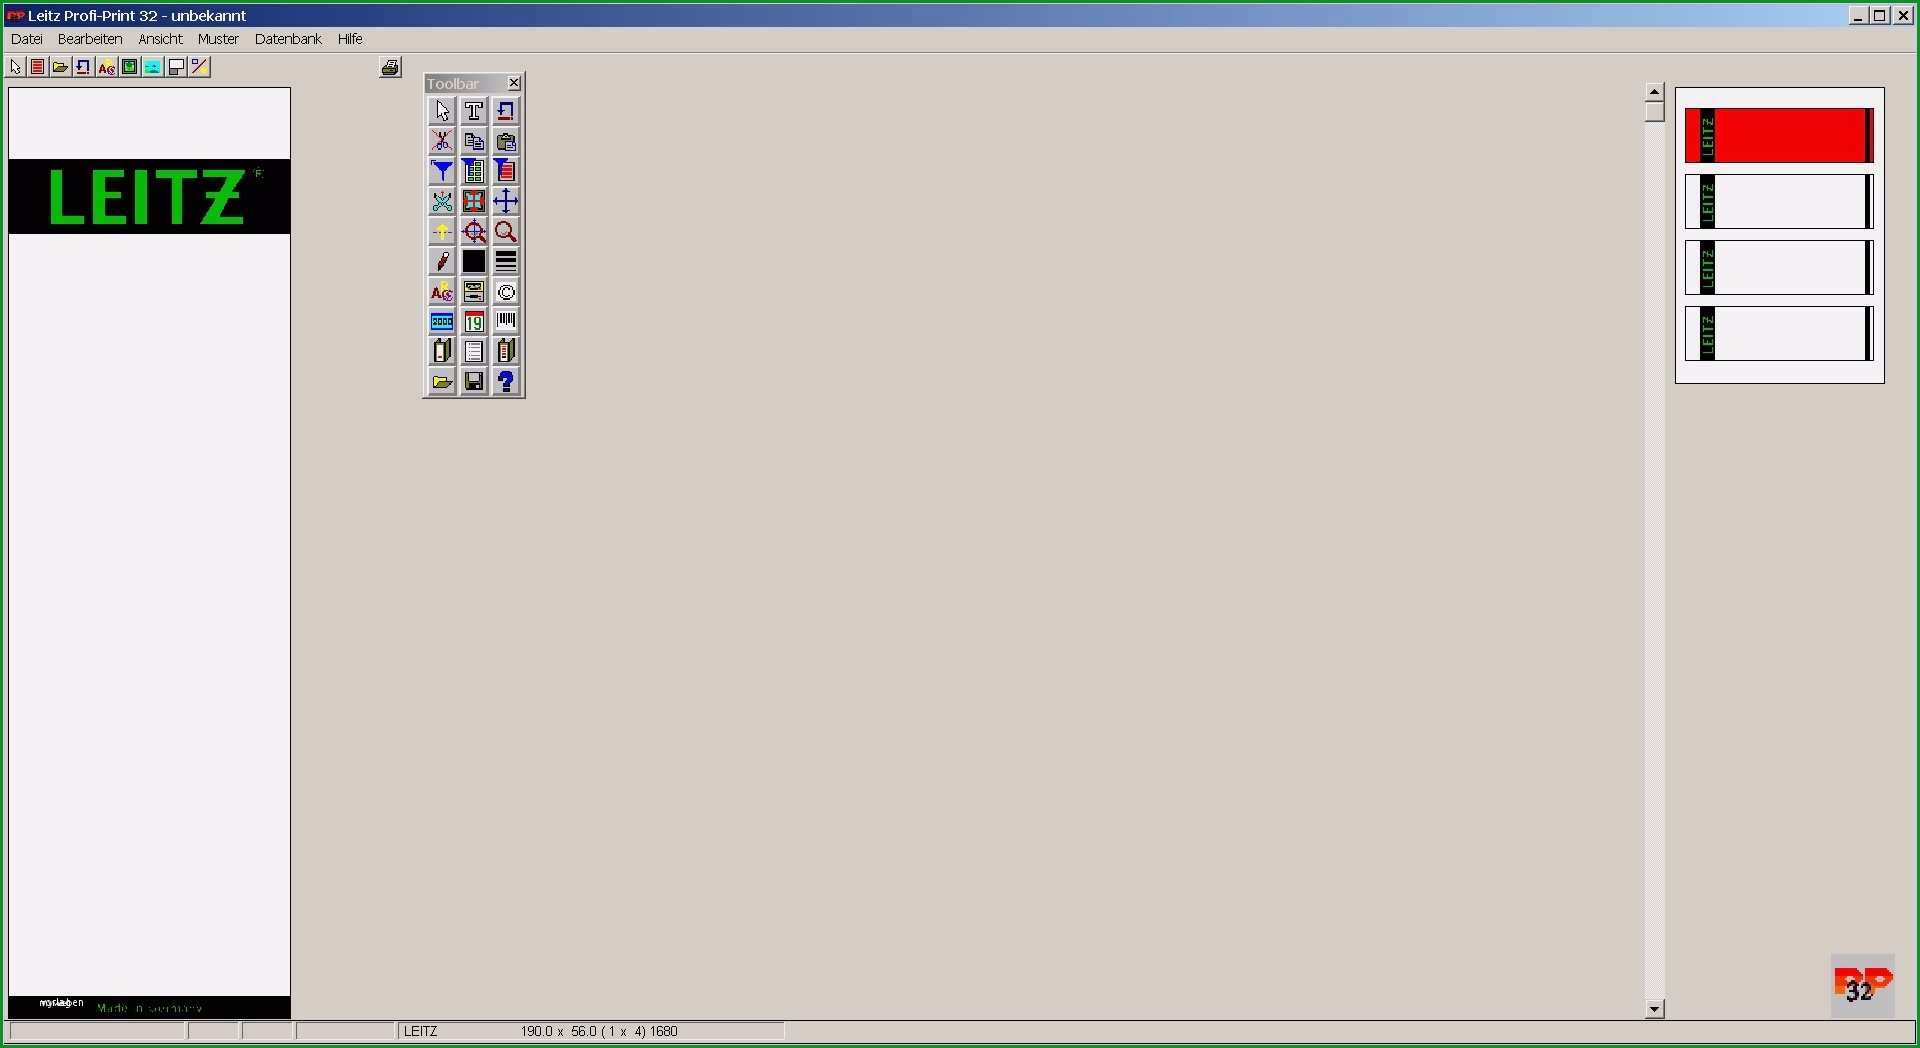Click the printer icon to print
1920x1048 pixels.
click(391, 68)
